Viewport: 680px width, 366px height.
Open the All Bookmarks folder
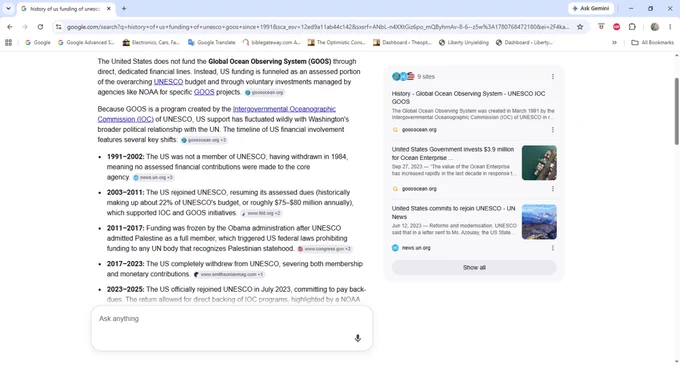(652, 42)
